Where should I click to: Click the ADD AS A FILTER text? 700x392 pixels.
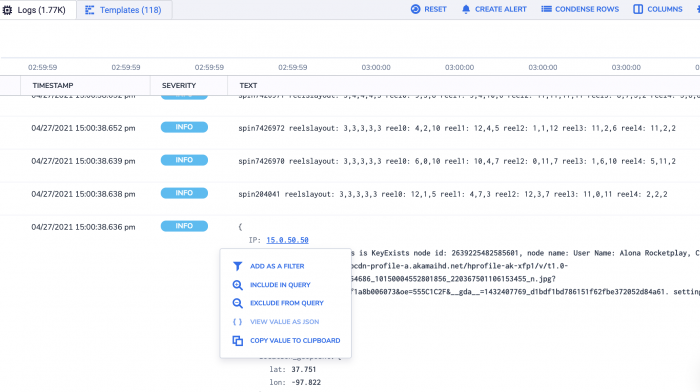(x=277, y=266)
